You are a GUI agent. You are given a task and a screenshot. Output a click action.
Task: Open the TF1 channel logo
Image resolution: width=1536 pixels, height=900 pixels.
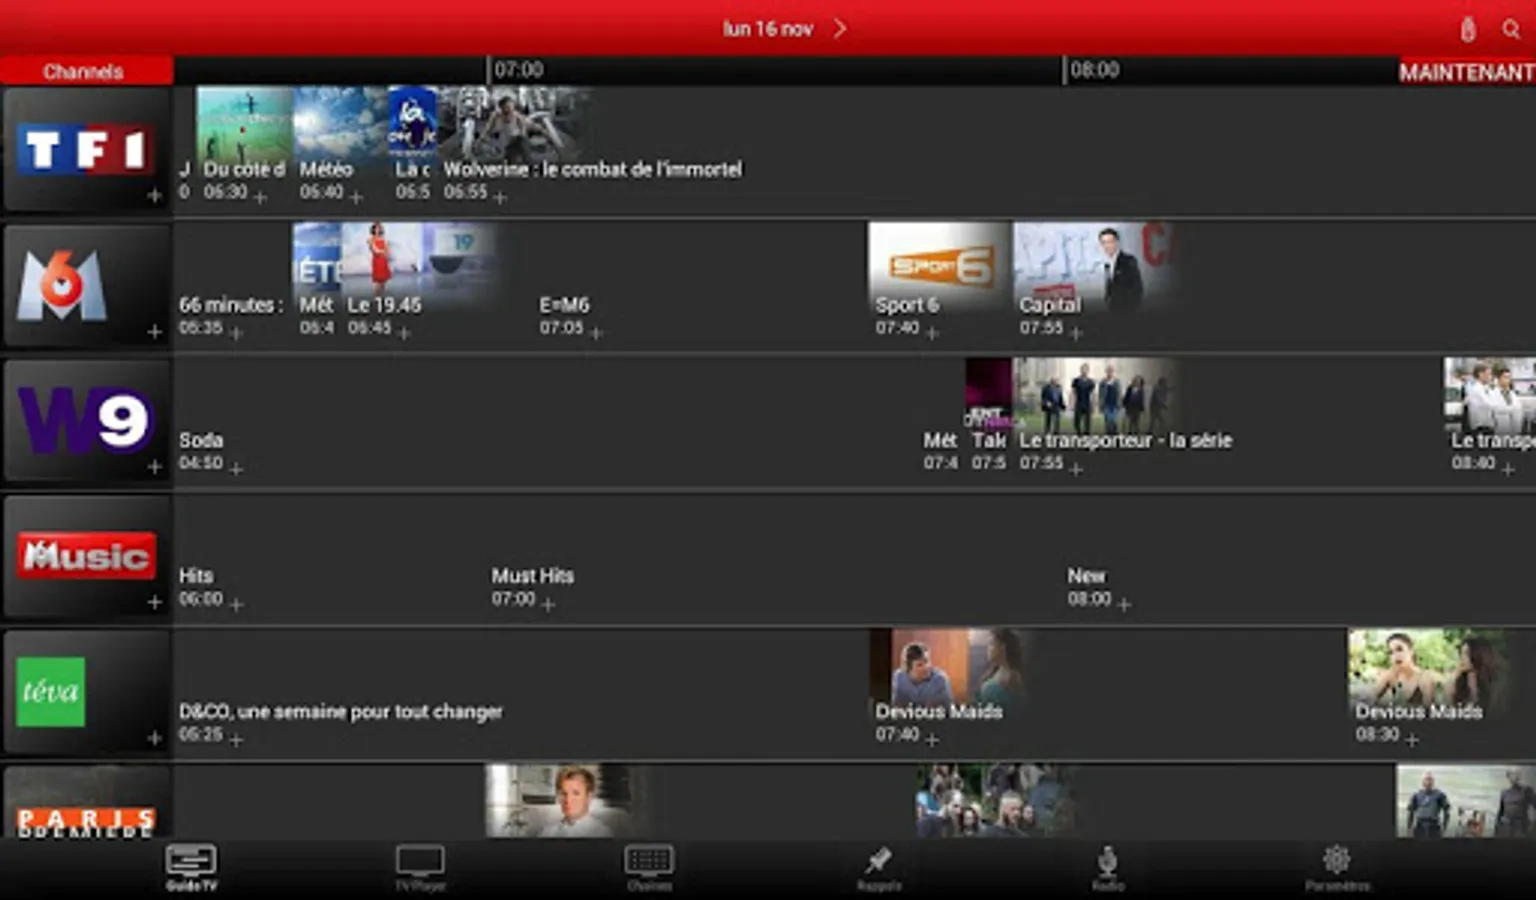coord(86,150)
